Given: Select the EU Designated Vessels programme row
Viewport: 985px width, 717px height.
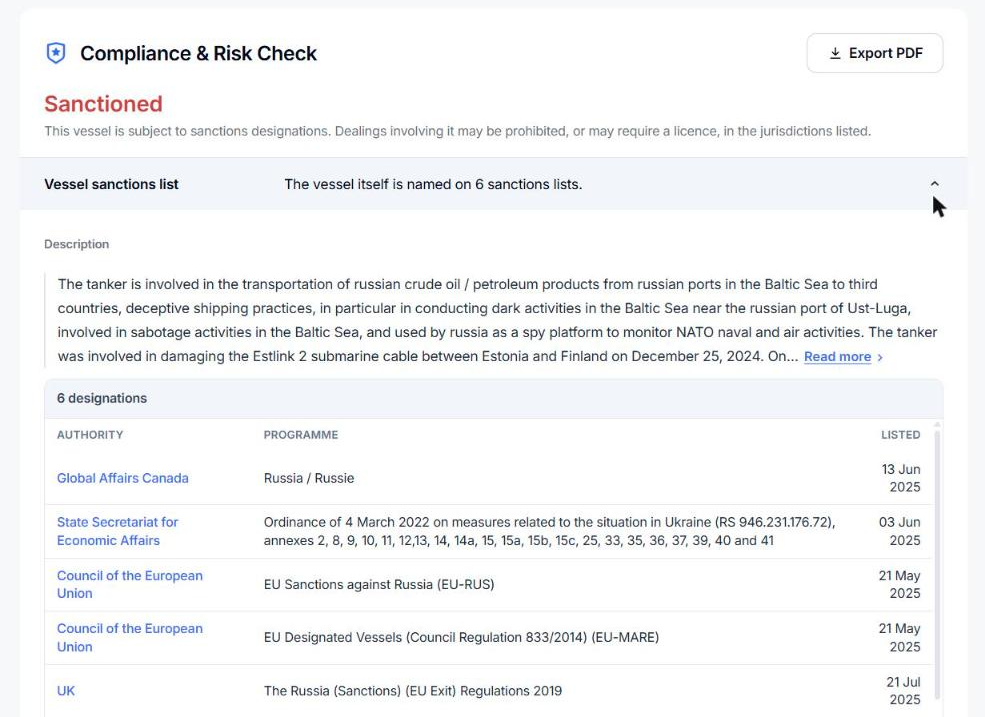Looking at the screenshot, I should click(489, 638).
